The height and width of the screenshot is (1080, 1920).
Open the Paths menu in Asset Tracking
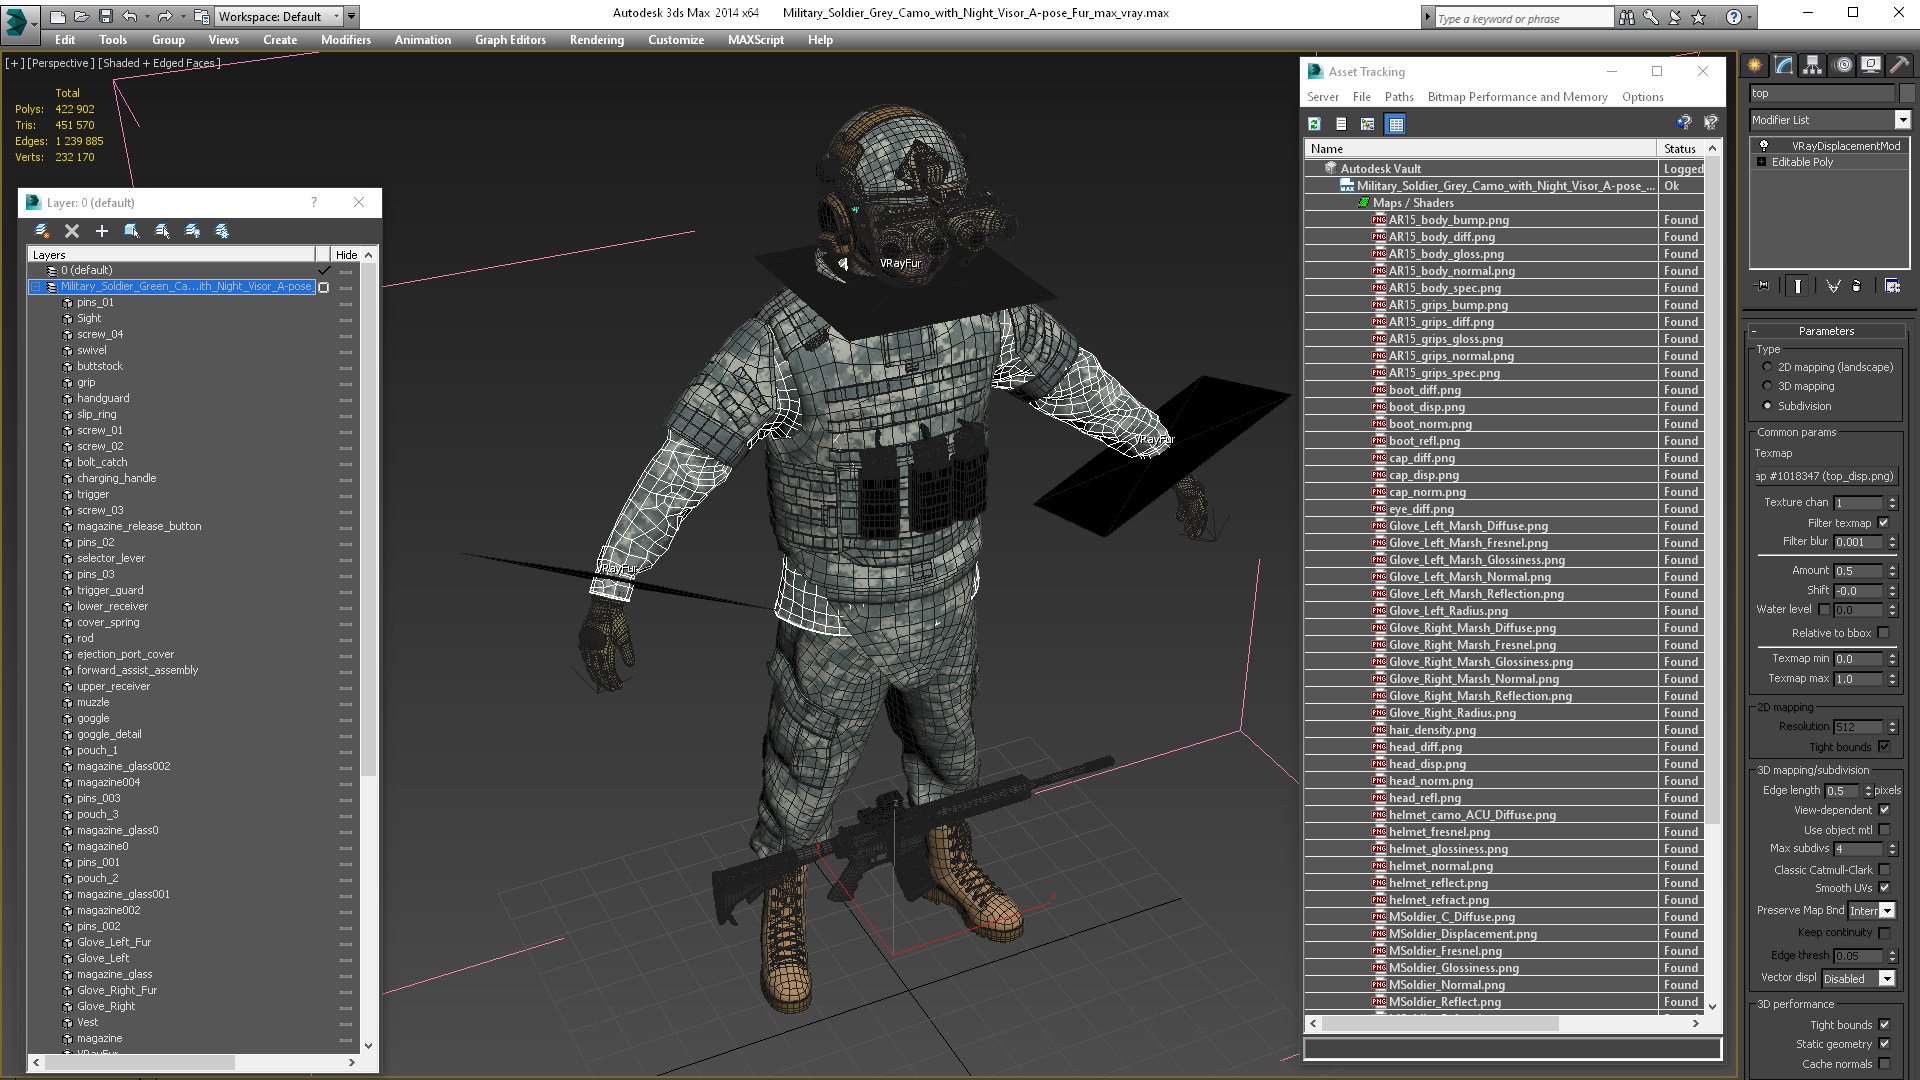click(x=1398, y=97)
